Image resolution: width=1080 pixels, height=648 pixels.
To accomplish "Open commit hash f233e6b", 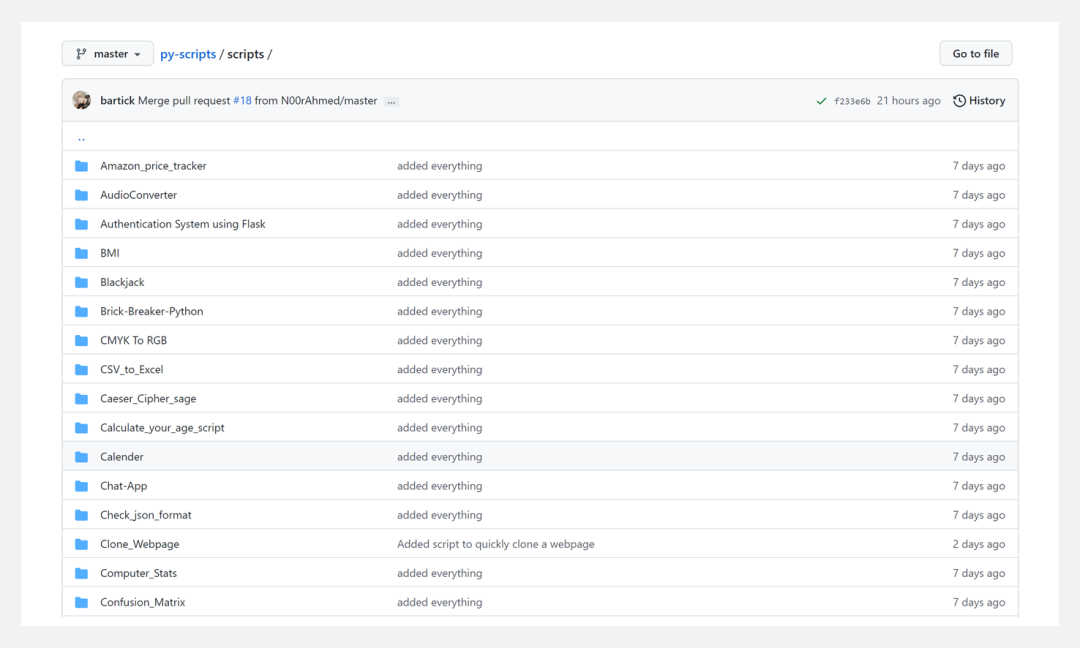I will coord(852,101).
